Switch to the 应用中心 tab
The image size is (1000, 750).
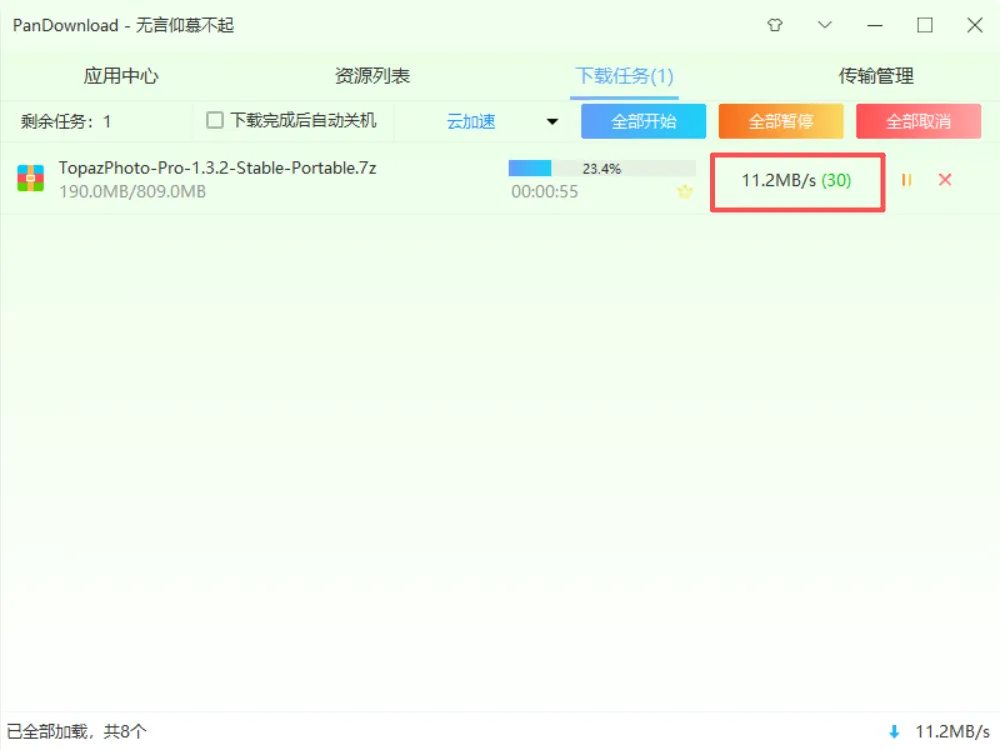click(121, 76)
